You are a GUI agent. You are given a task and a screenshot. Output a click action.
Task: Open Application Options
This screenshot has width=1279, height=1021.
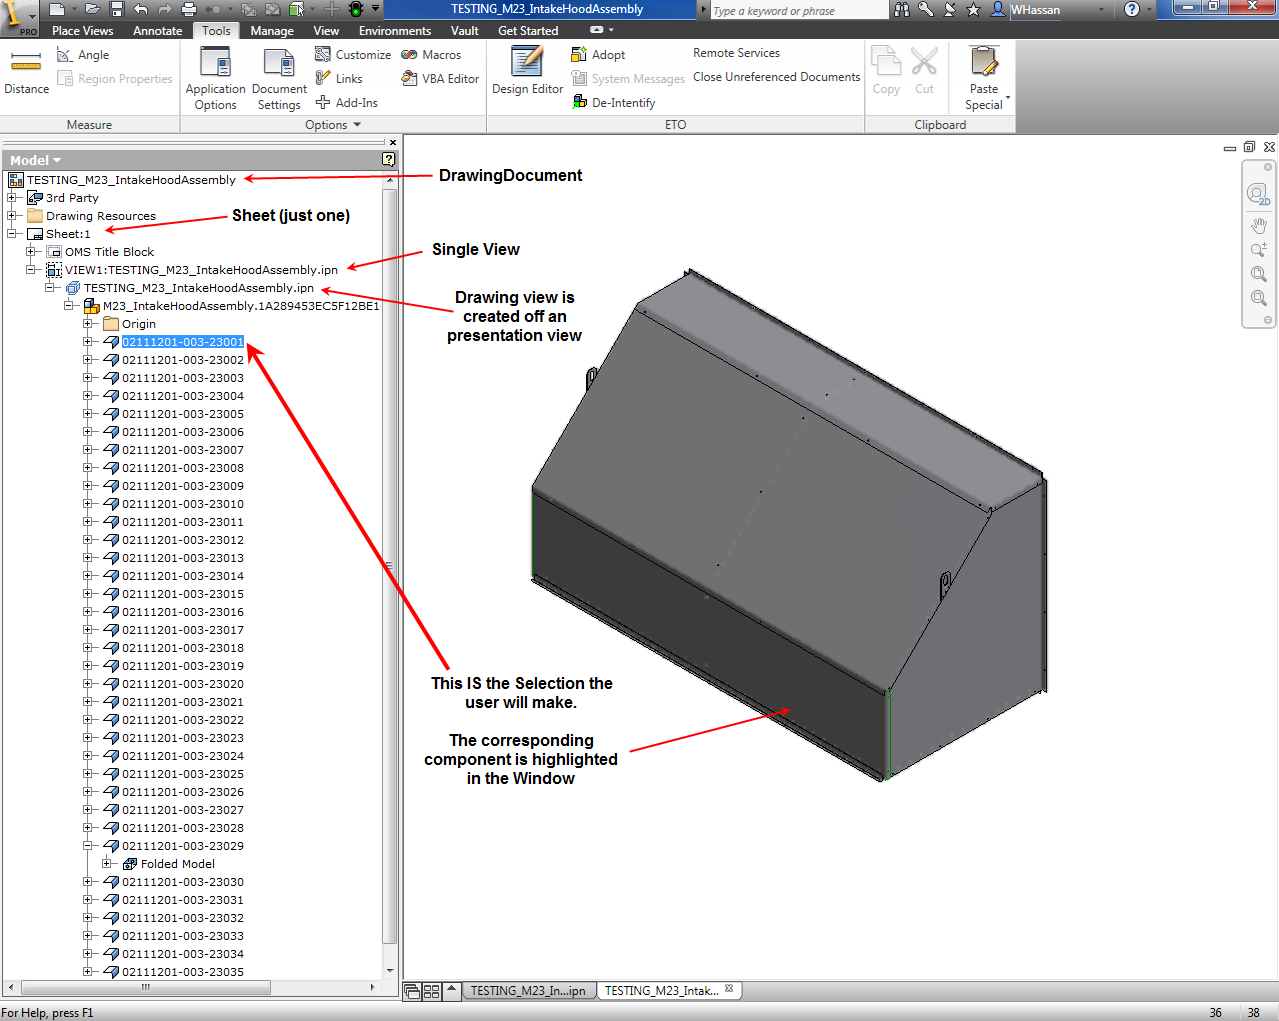tap(215, 78)
